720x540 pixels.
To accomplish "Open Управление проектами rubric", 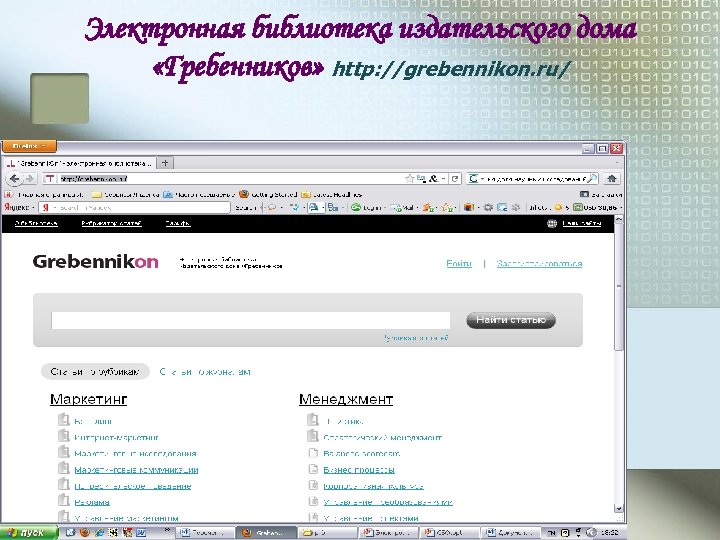I will (x=371, y=518).
